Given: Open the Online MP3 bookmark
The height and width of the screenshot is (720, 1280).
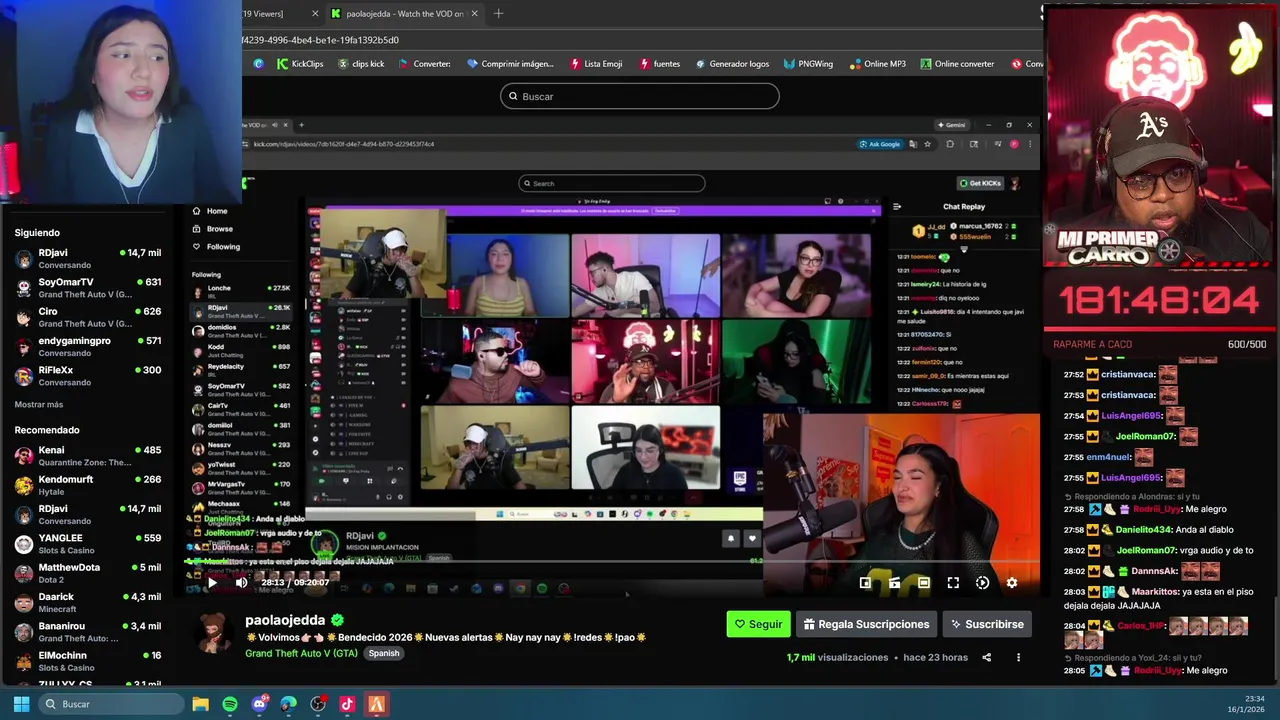Looking at the screenshot, I should [x=877, y=64].
